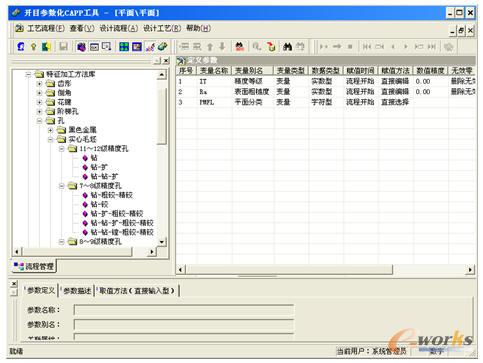Viewport: 483px width, 363px height.
Task: Collapse the 11~12级精度孔 tree node
Action: click(x=61, y=149)
